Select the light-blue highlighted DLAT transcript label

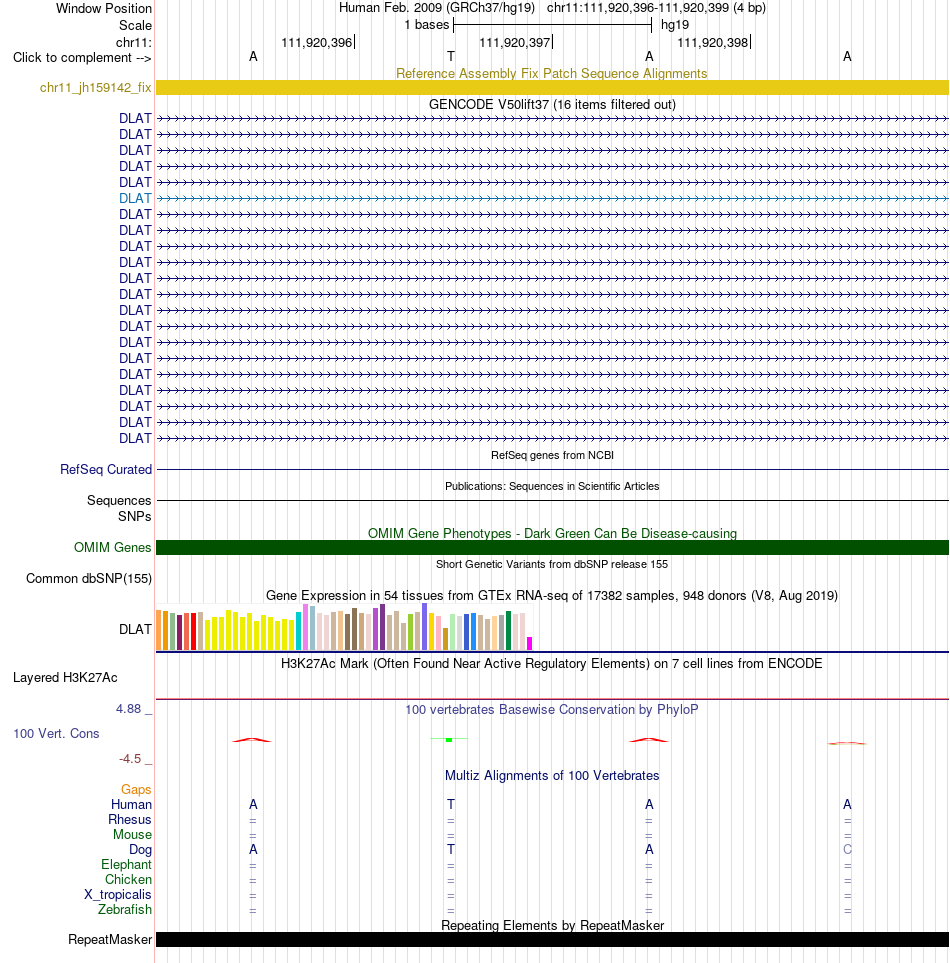[x=135, y=198]
